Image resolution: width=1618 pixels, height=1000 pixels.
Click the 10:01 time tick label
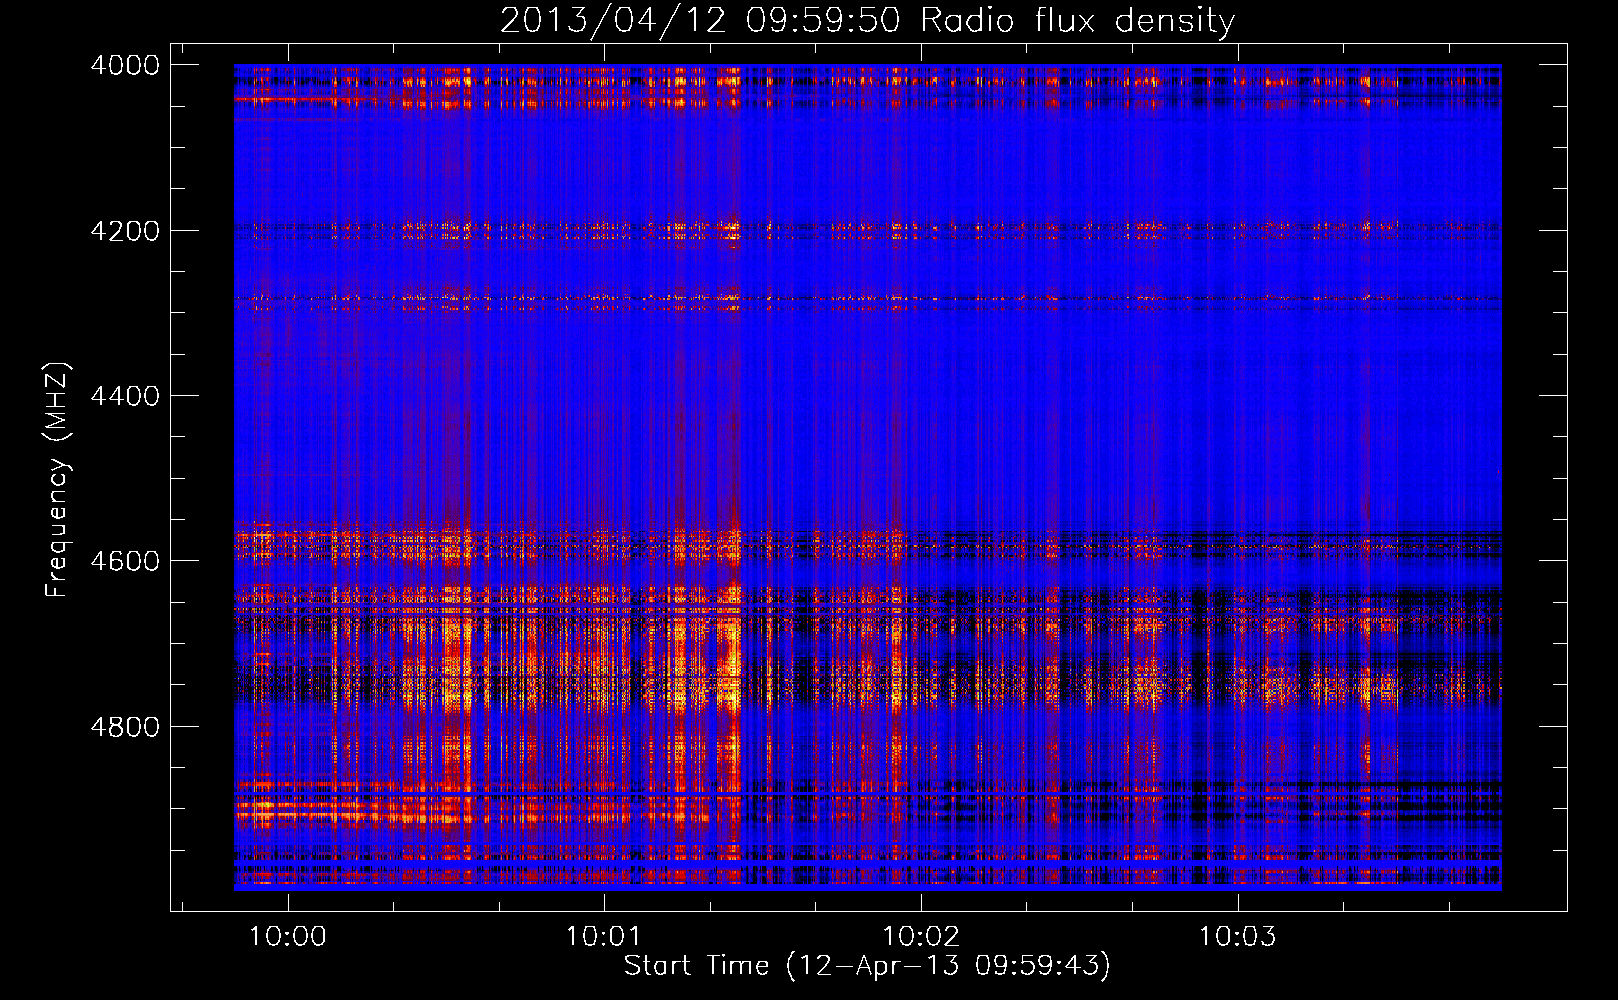click(604, 936)
